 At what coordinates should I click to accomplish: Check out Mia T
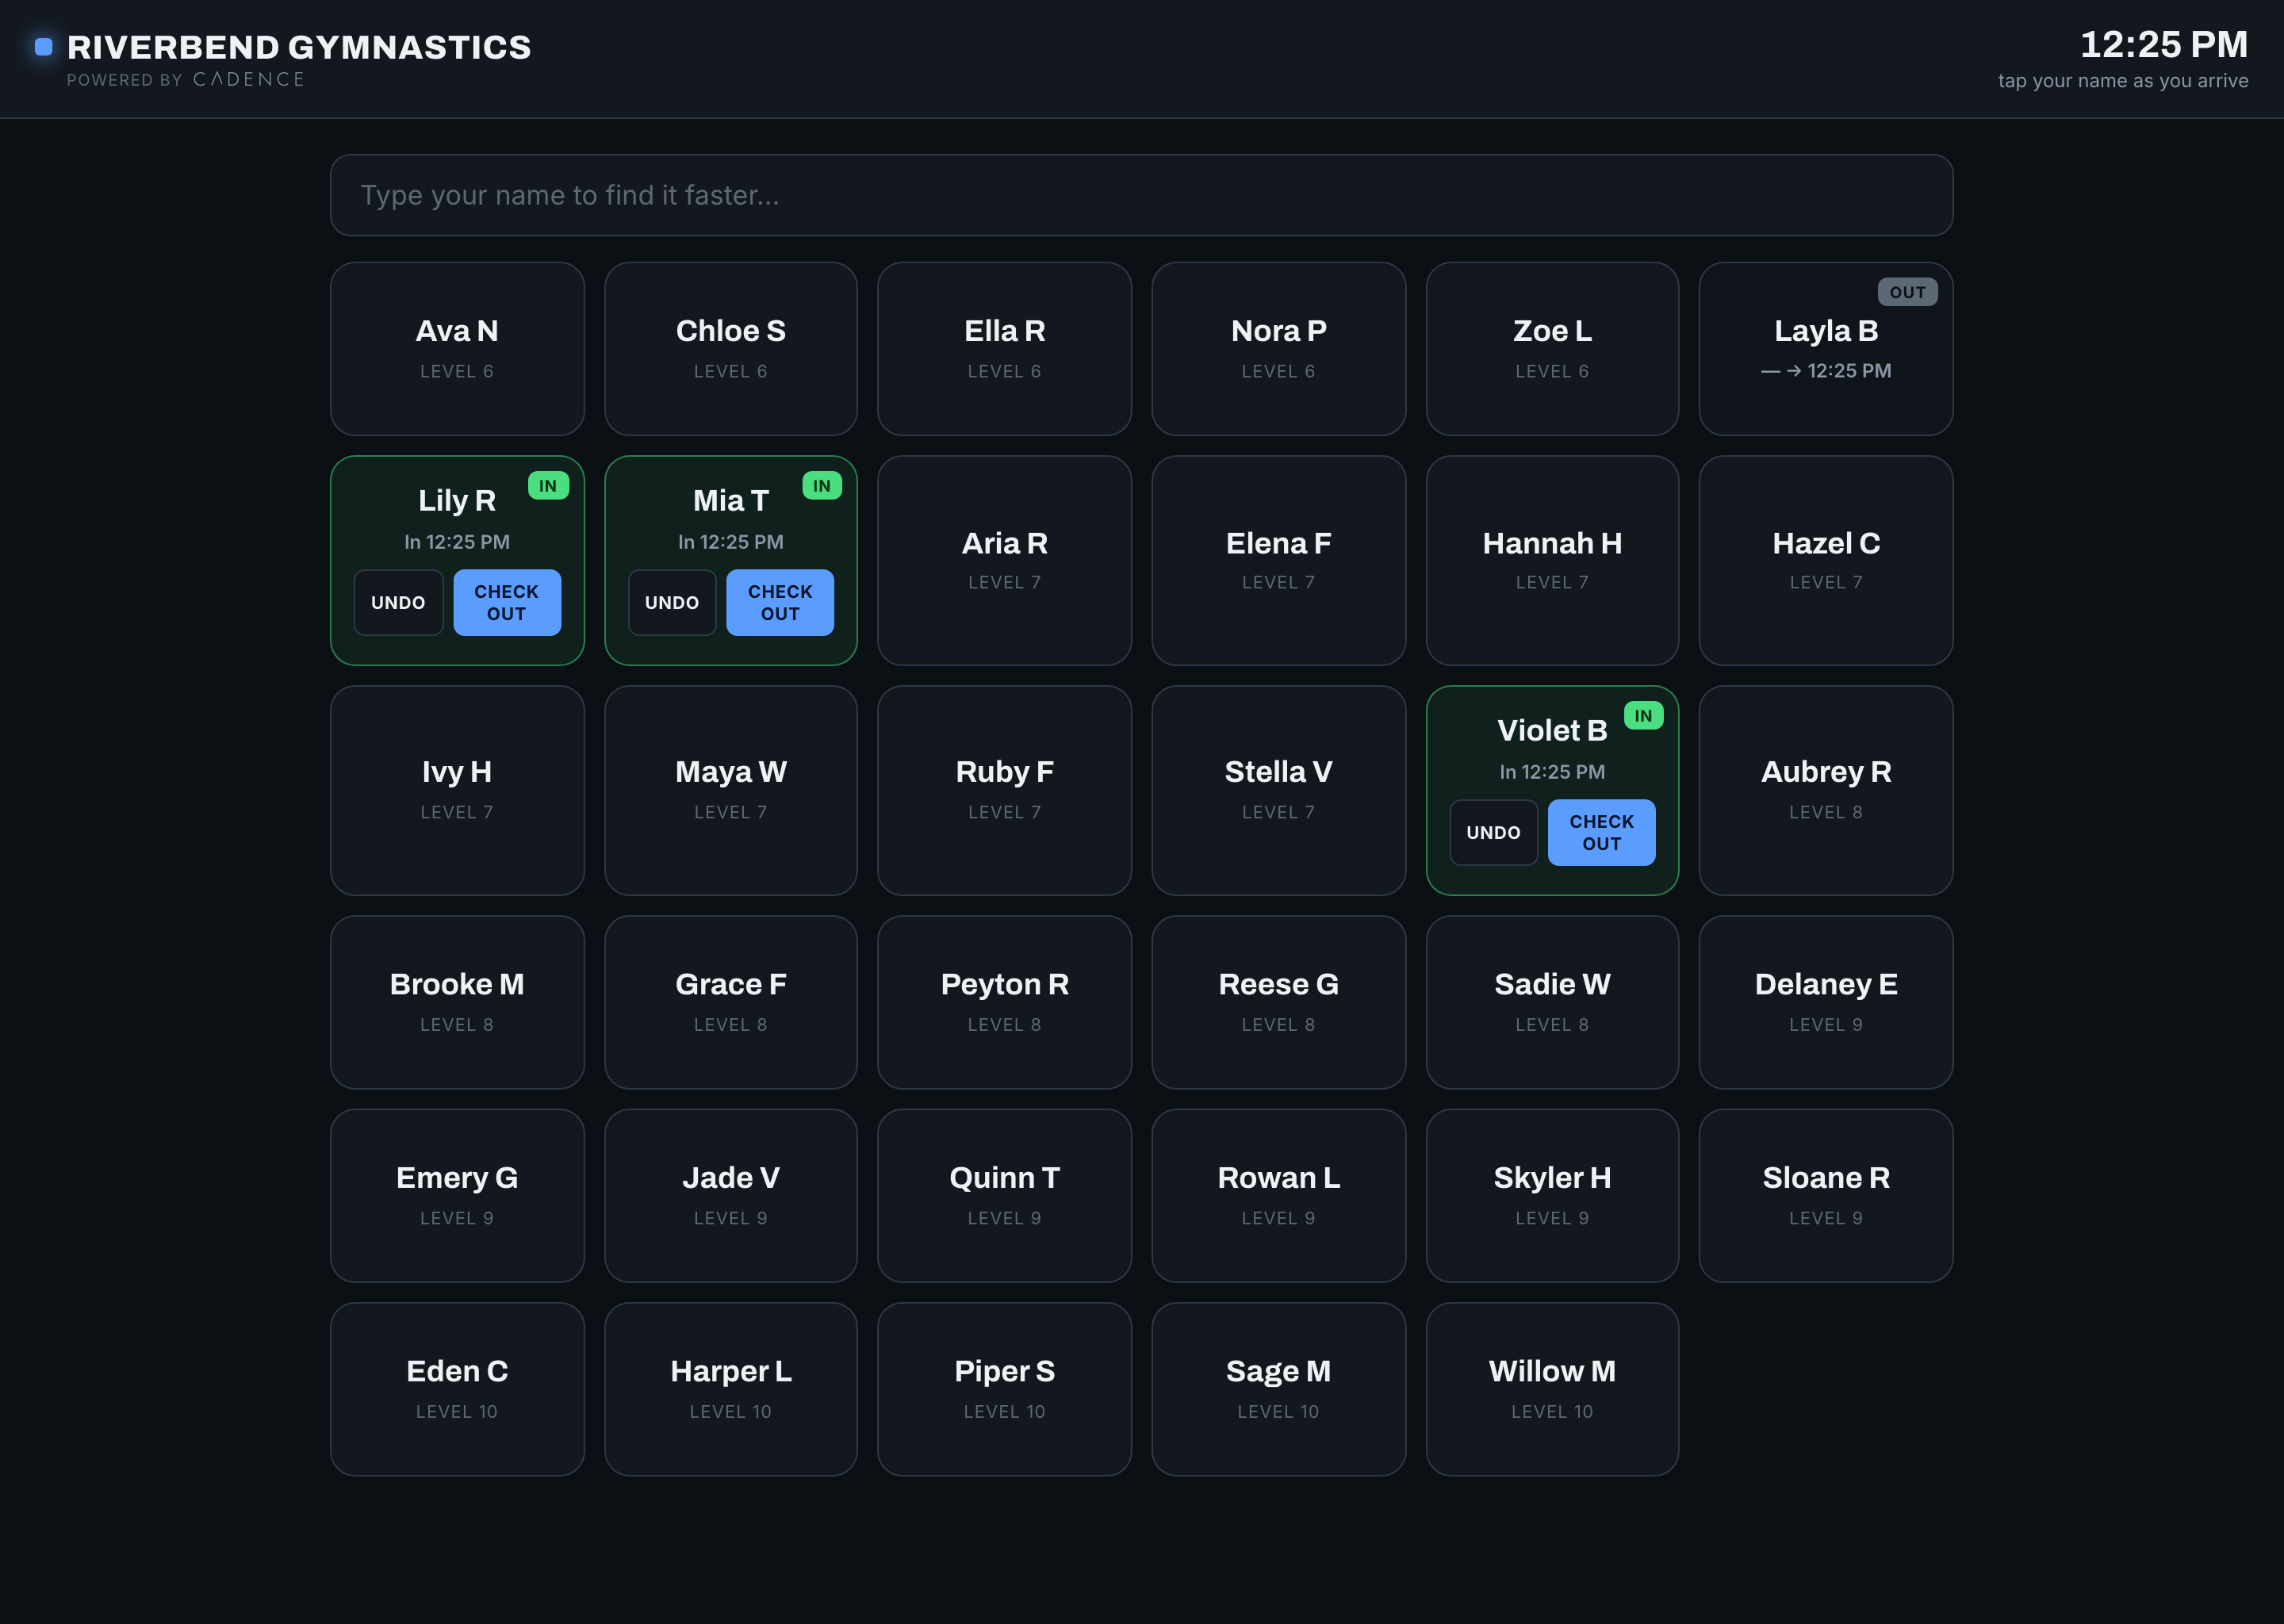(780, 602)
